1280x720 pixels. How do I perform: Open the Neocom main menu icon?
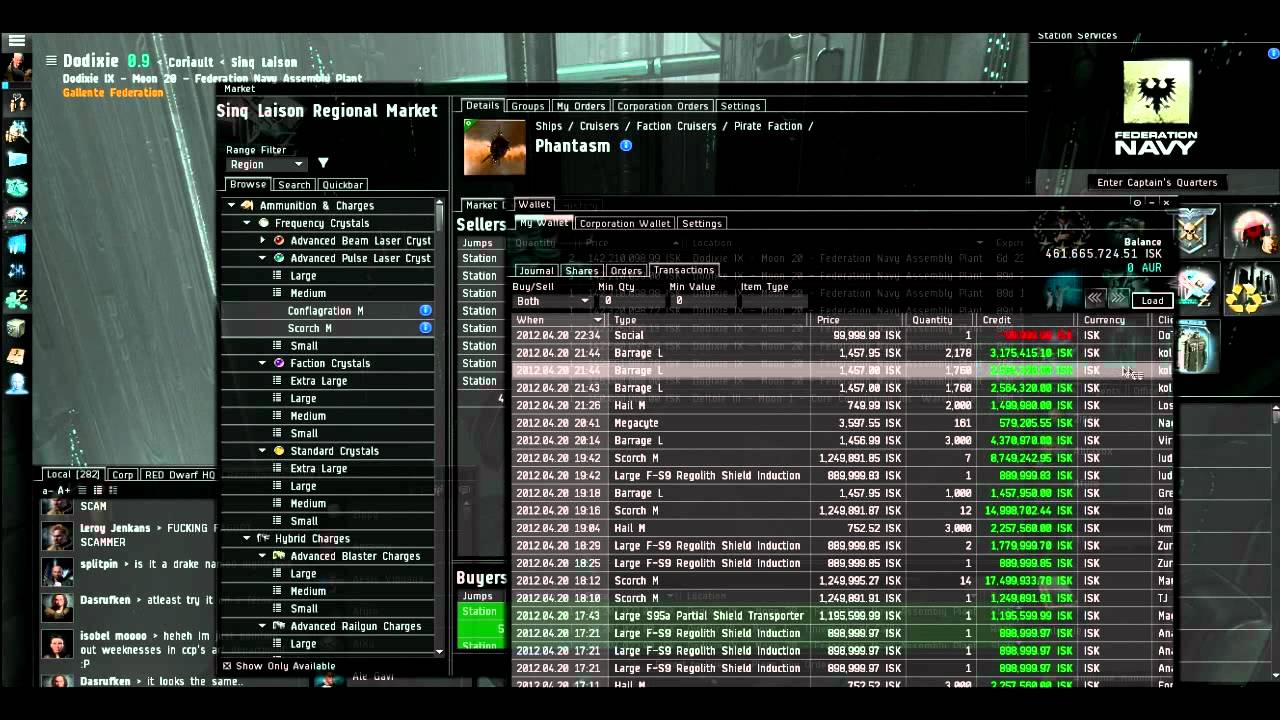click(16, 41)
